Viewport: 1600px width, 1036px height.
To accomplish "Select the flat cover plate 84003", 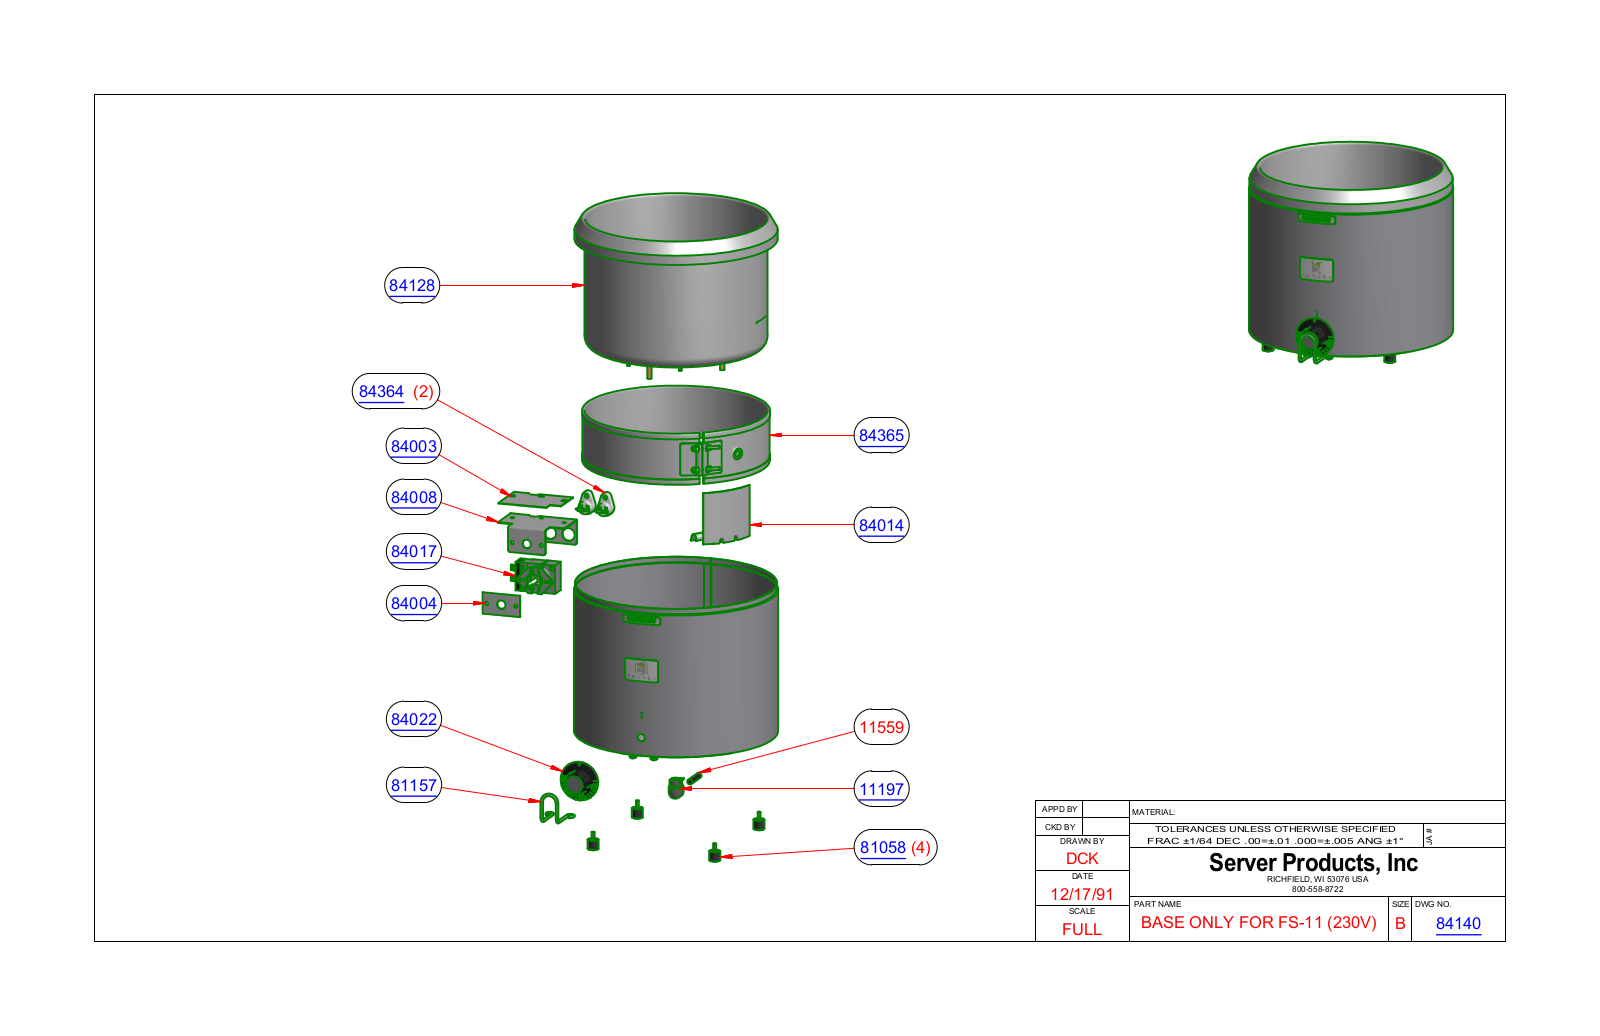I will click(536, 499).
